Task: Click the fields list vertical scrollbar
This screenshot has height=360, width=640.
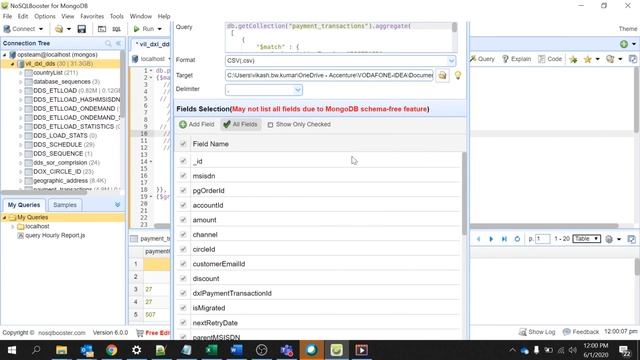Action: (464, 193)
